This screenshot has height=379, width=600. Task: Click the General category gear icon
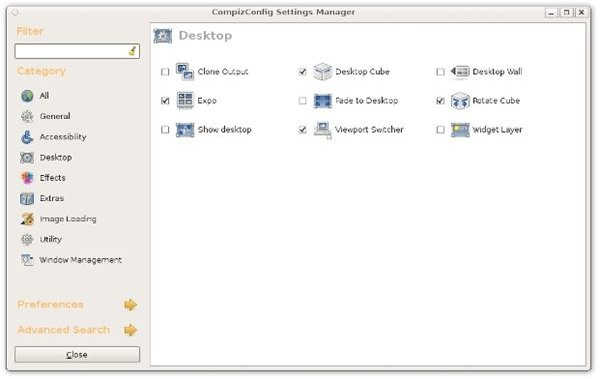27,116
